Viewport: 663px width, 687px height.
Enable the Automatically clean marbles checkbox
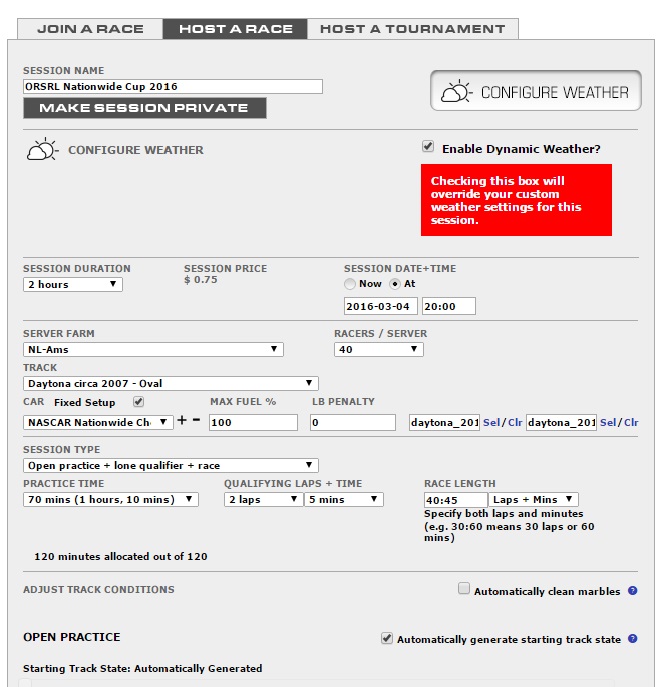click(464, 589)
